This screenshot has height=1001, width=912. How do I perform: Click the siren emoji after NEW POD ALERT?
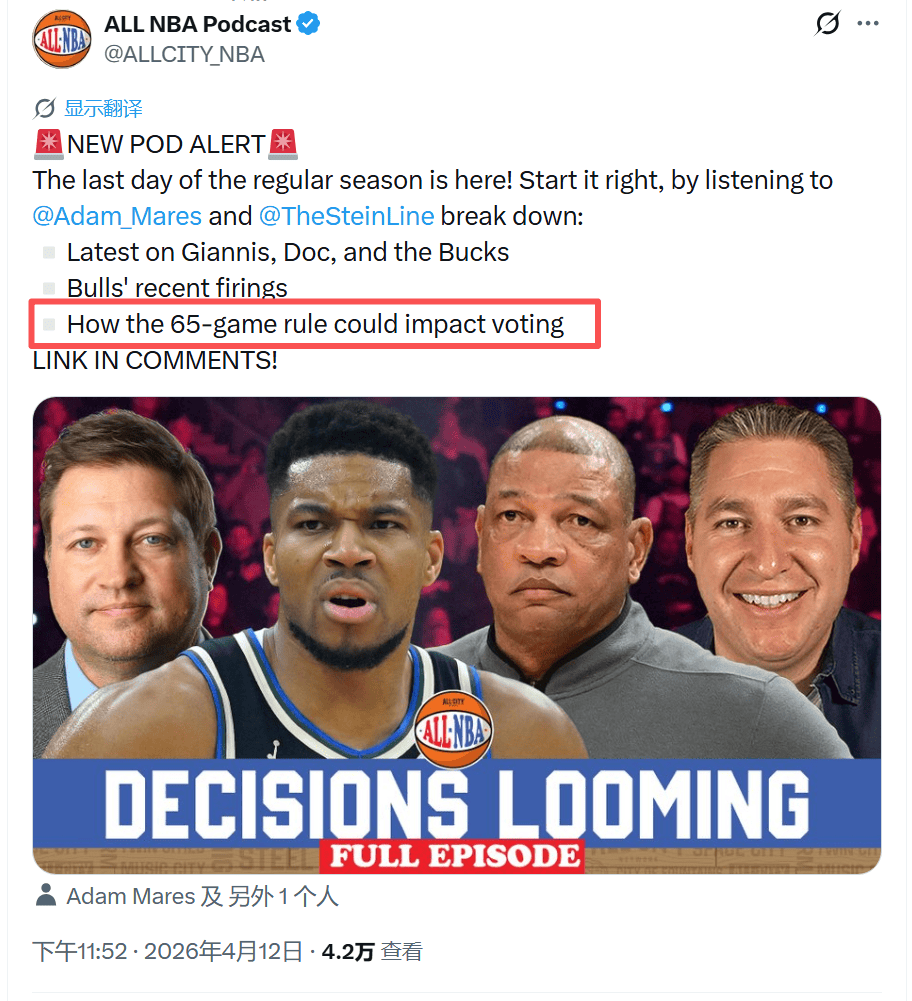coord(283,144)
